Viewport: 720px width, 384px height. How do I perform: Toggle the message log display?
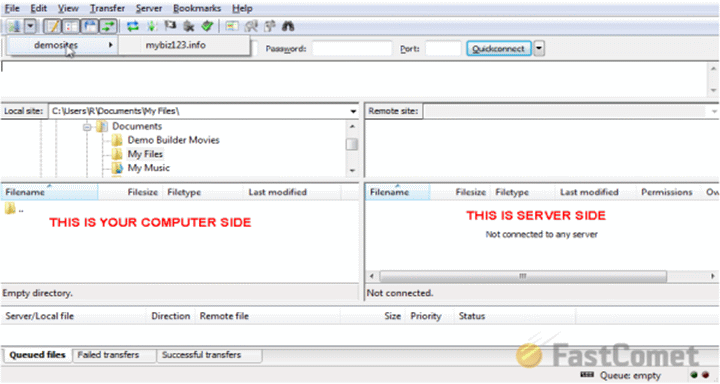(52, 26)
